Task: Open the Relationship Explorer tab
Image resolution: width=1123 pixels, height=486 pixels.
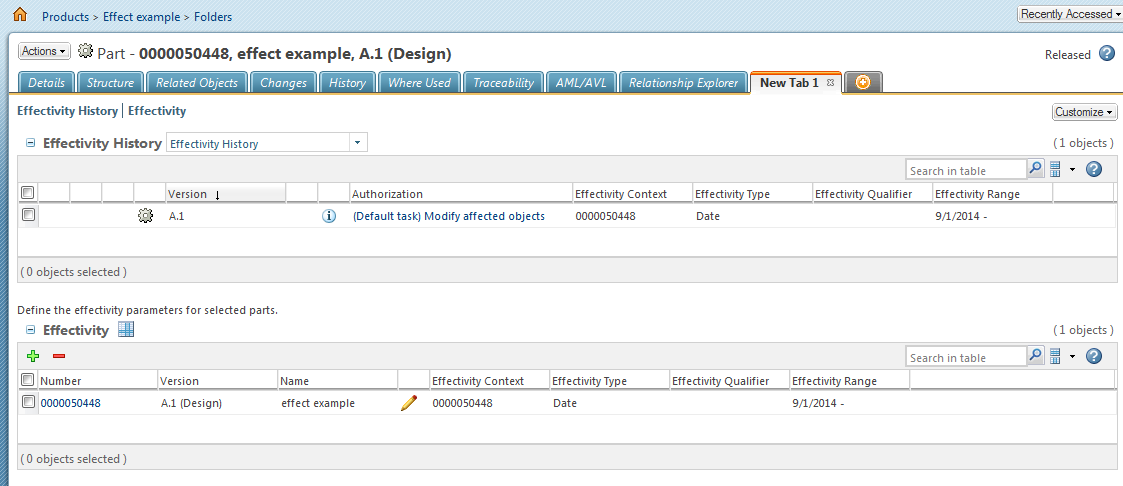Action: [x=683, y=83]
